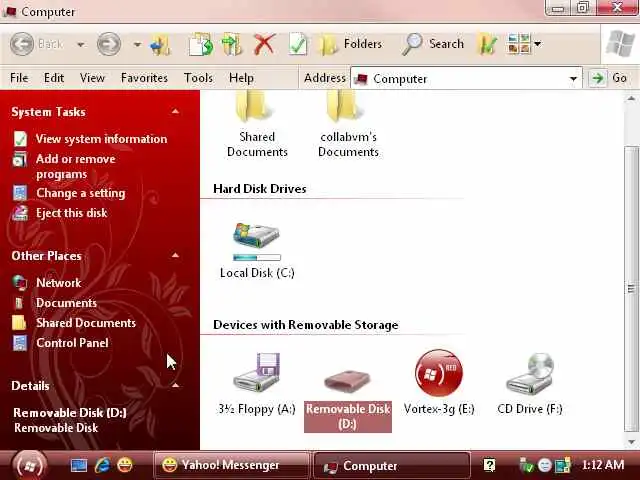Open the Back history dropdown arrow

pyautogui.click(x=81, y=44)
